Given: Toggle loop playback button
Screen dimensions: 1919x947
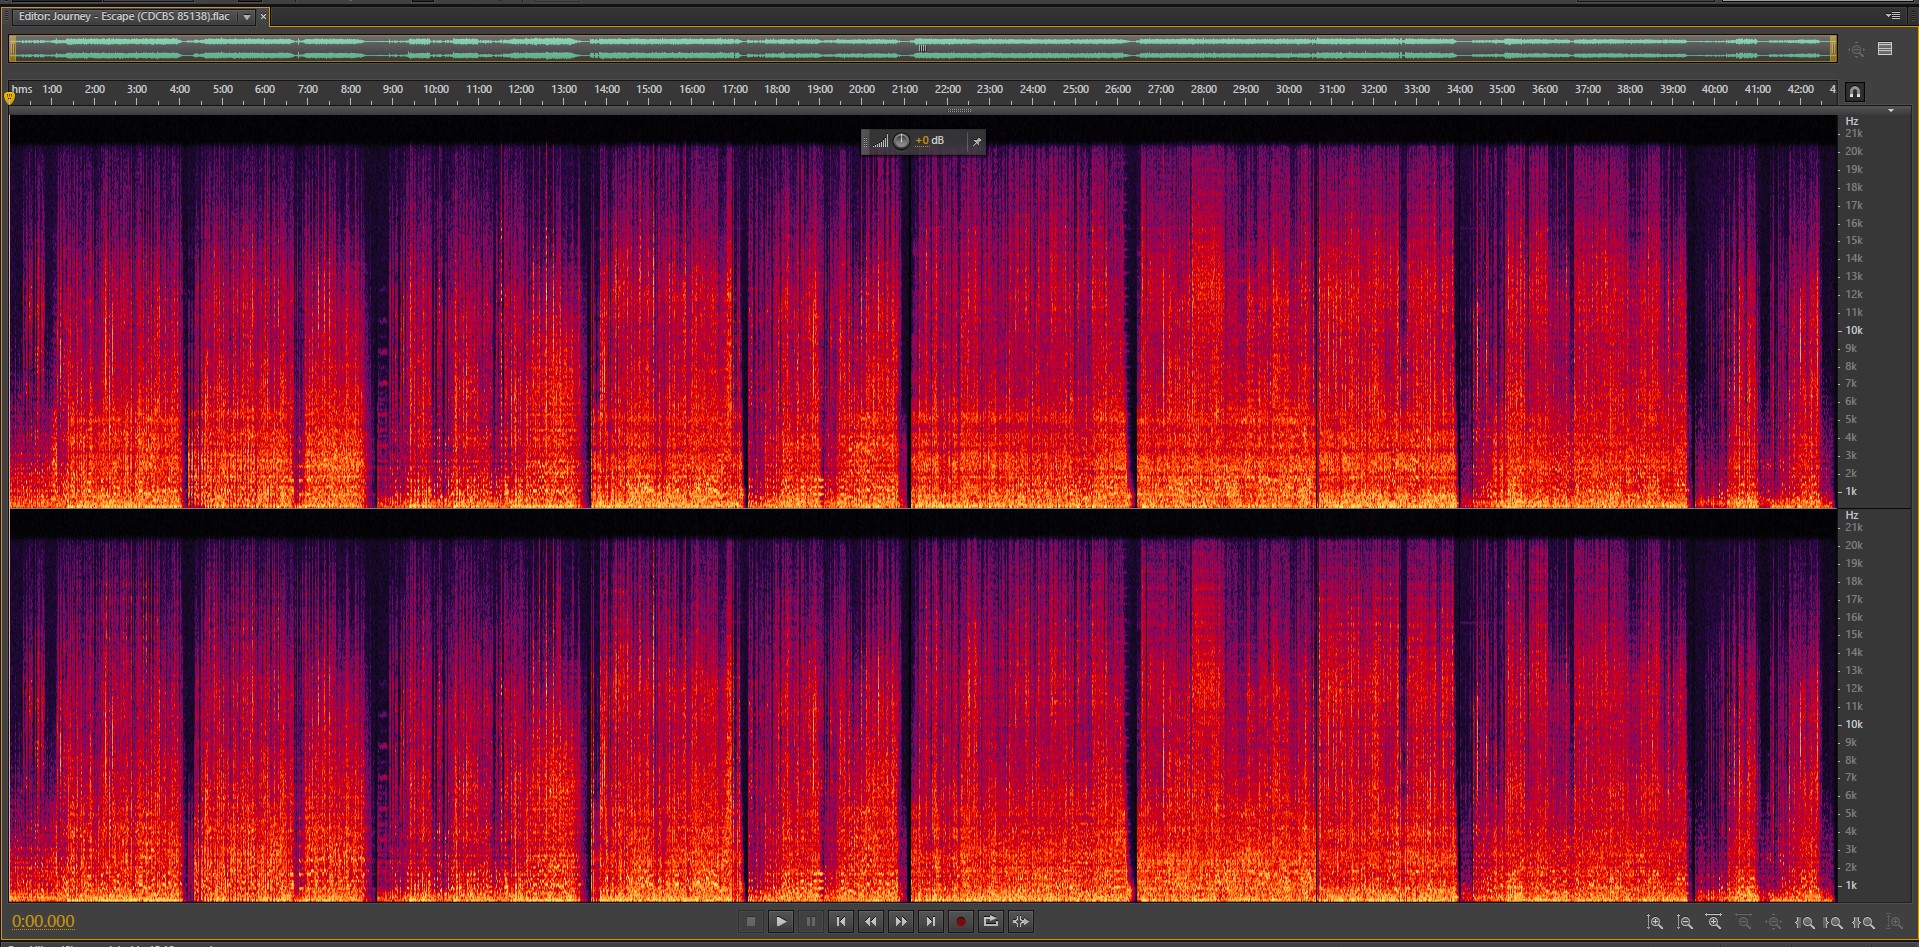Looking at the screenshot, I should tap(990, 922).
